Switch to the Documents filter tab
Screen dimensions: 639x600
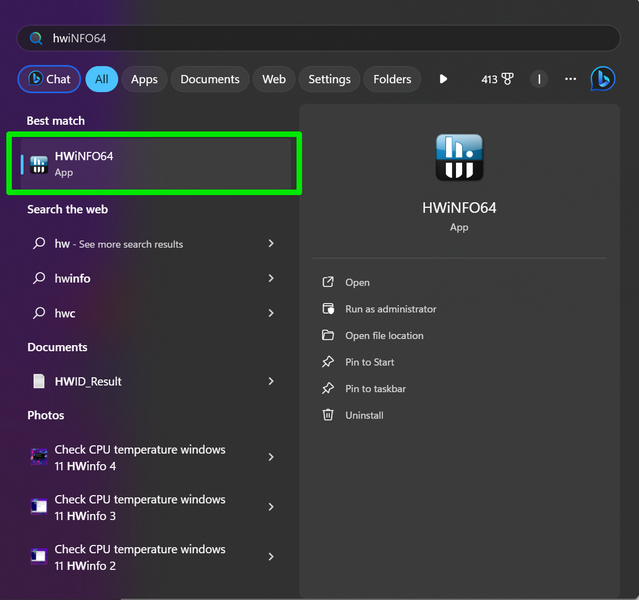[x=210, y=79]
